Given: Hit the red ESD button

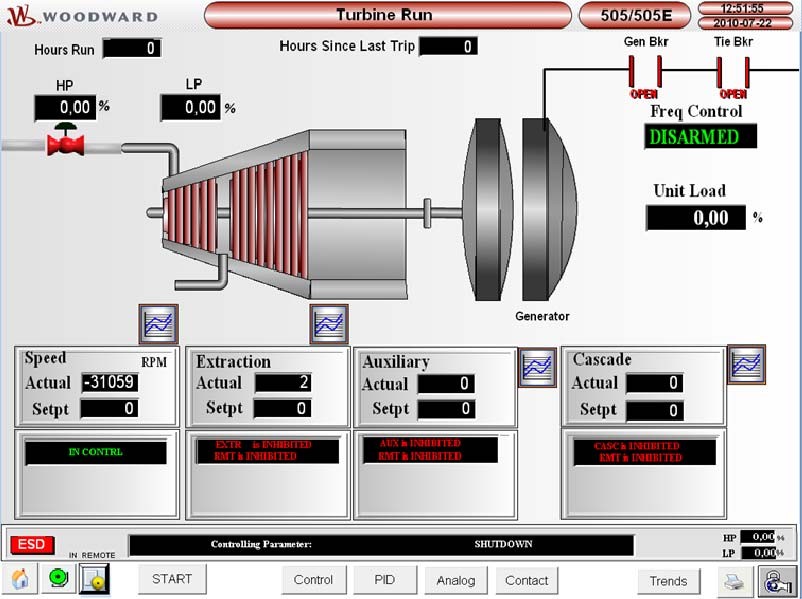Looking at the screenshot, I should click(32, 545).
